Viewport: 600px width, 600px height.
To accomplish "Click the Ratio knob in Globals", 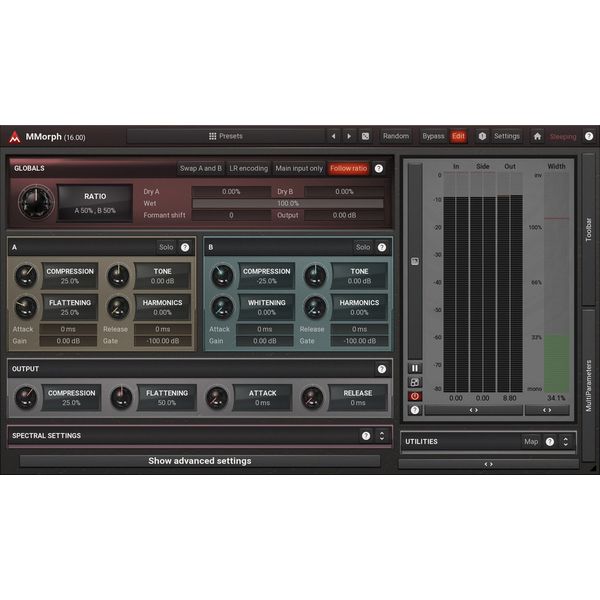I will 36,202.
